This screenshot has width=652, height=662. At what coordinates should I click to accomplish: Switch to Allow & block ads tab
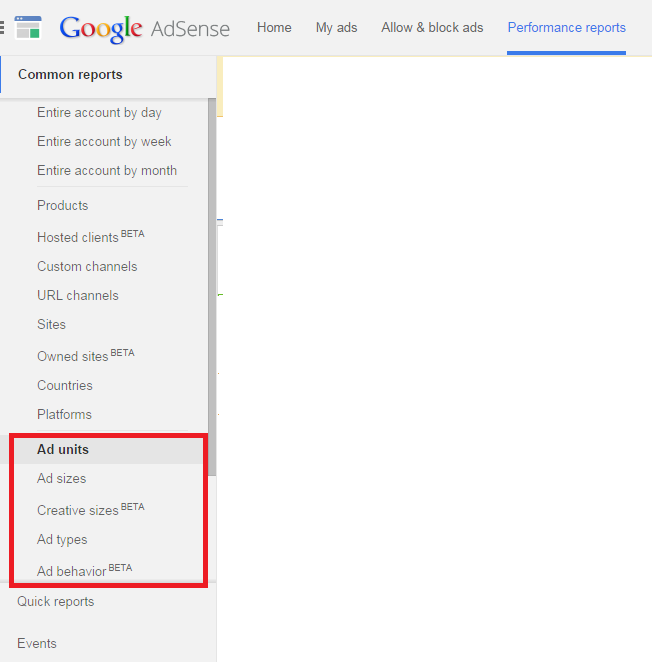[432, 27]
